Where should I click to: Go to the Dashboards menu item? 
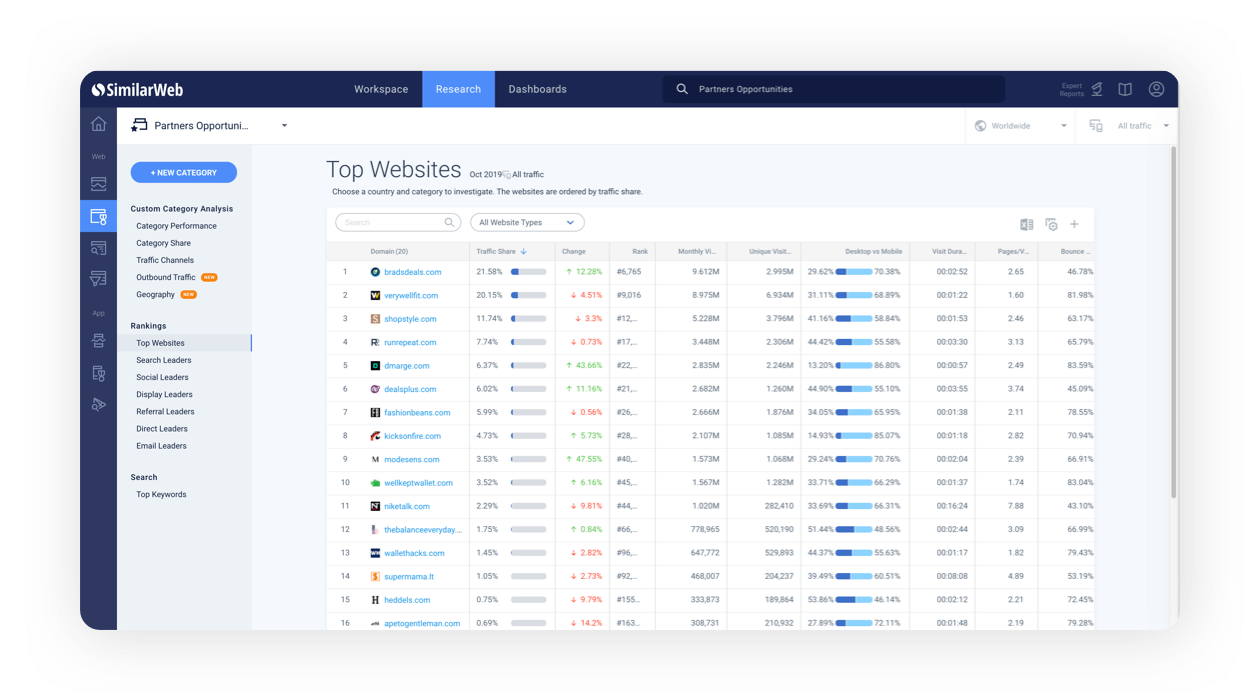tap(537, 89)
